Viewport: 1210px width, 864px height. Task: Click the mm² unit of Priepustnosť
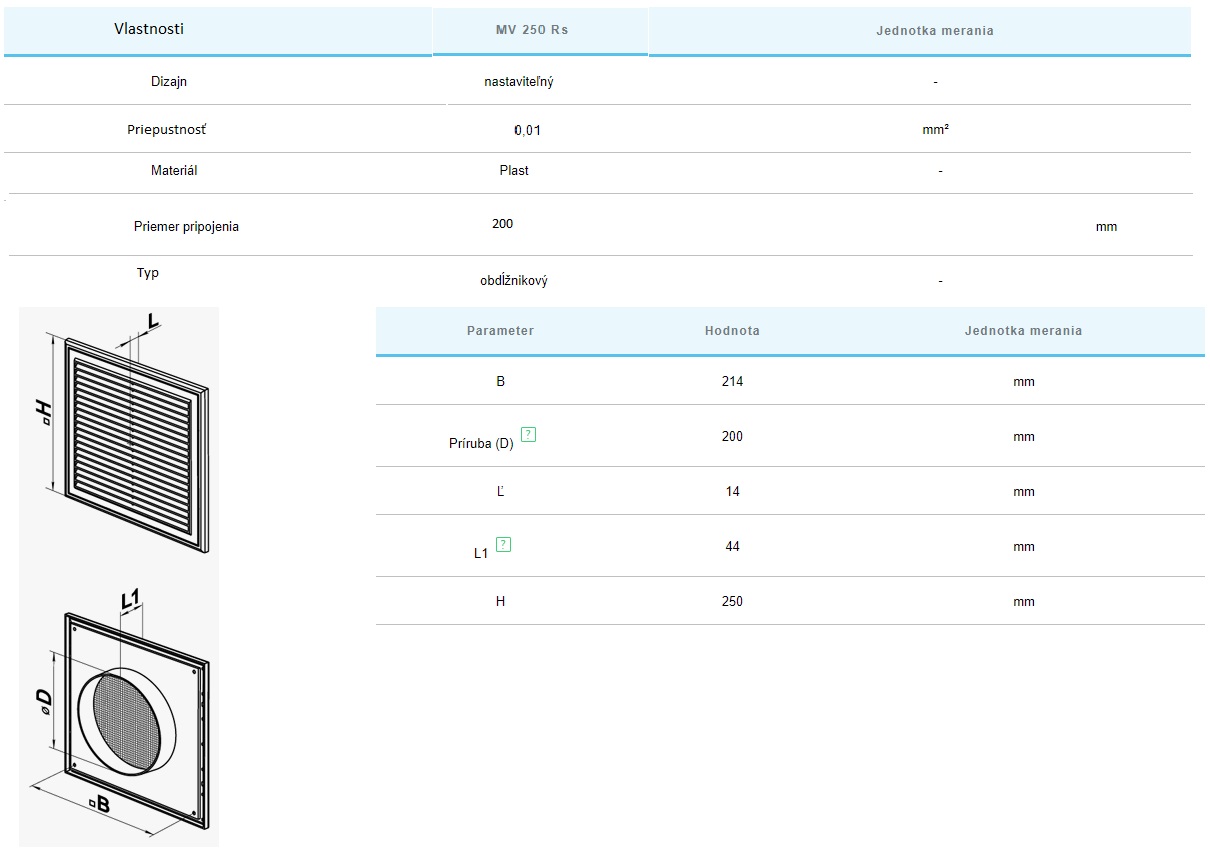pos(936,130)
